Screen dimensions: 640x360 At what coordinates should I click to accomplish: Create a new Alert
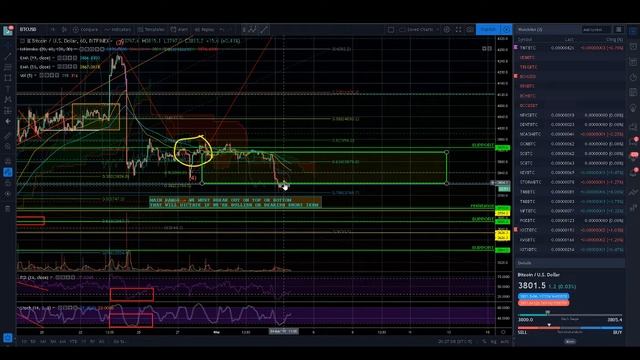pos(180,29)
